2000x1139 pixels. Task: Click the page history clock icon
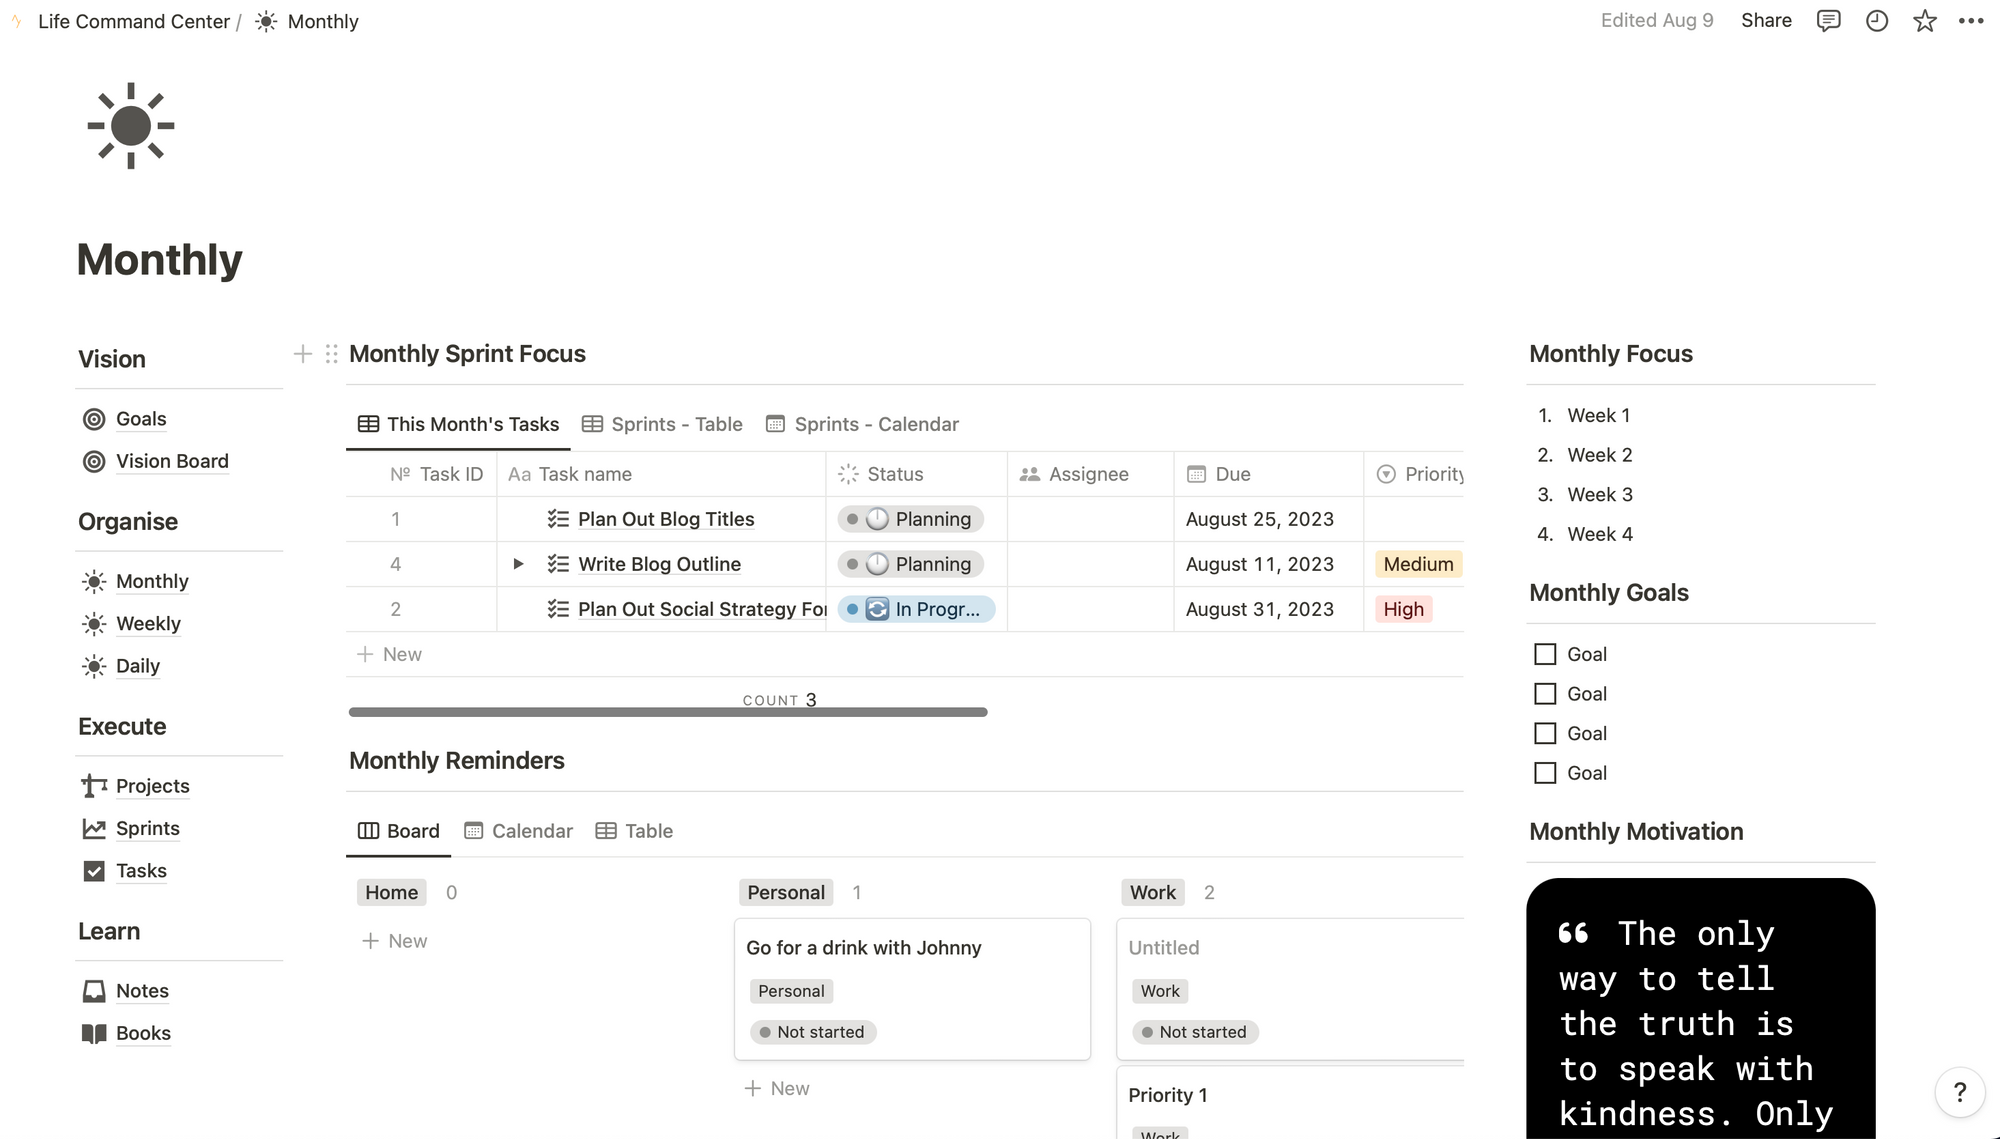click(1877, 20)
